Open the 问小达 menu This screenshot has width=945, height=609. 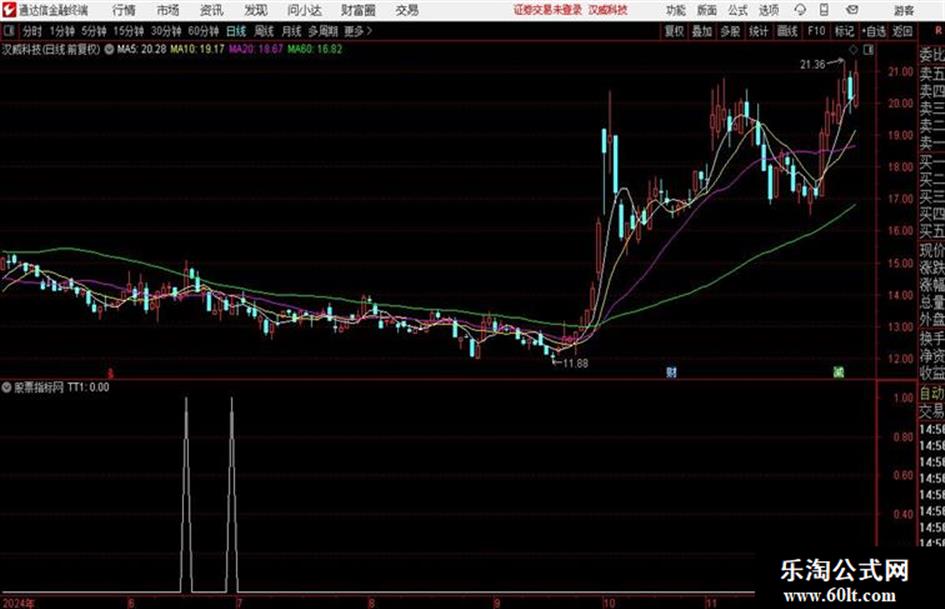304,10
